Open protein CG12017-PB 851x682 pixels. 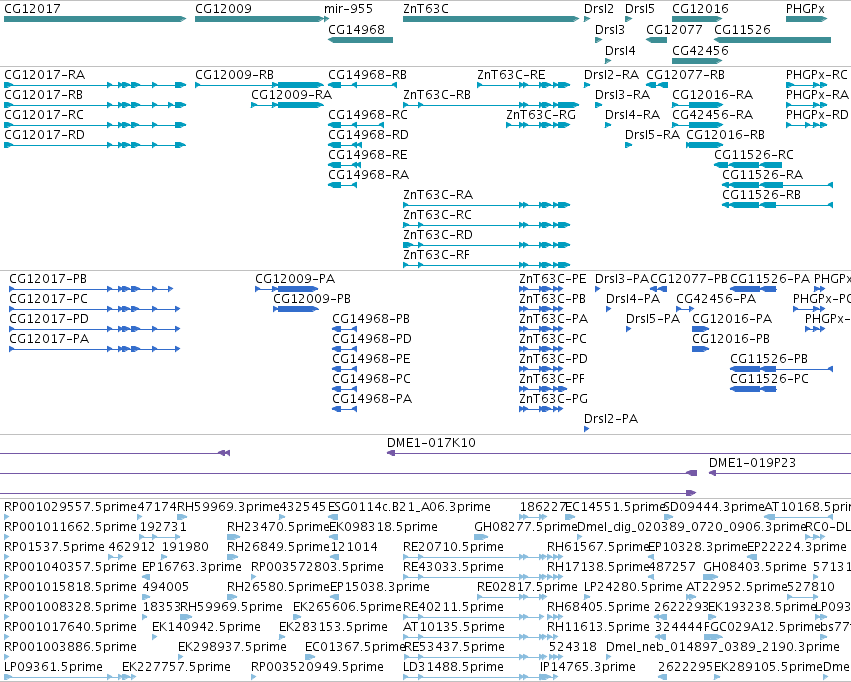[x=91, y=289]
